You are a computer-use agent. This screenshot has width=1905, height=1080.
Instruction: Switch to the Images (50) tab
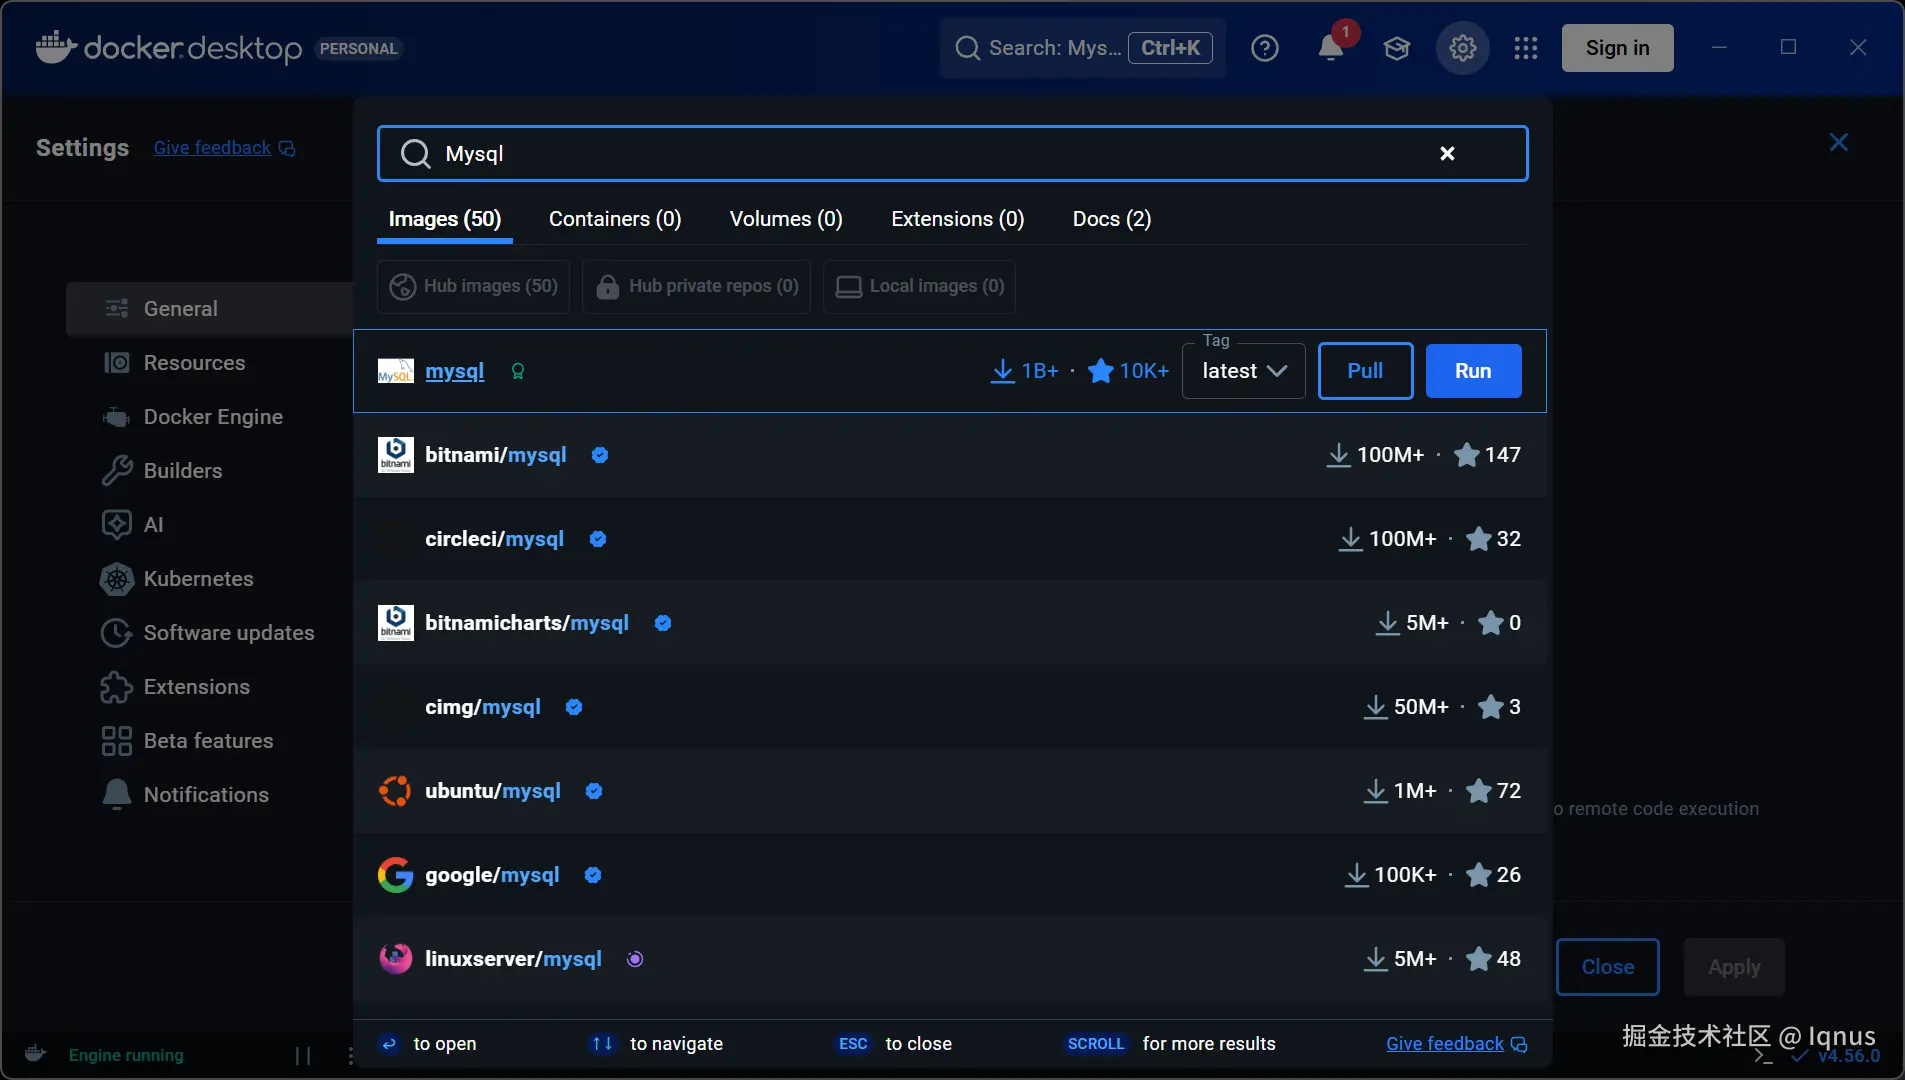(445, 219)
